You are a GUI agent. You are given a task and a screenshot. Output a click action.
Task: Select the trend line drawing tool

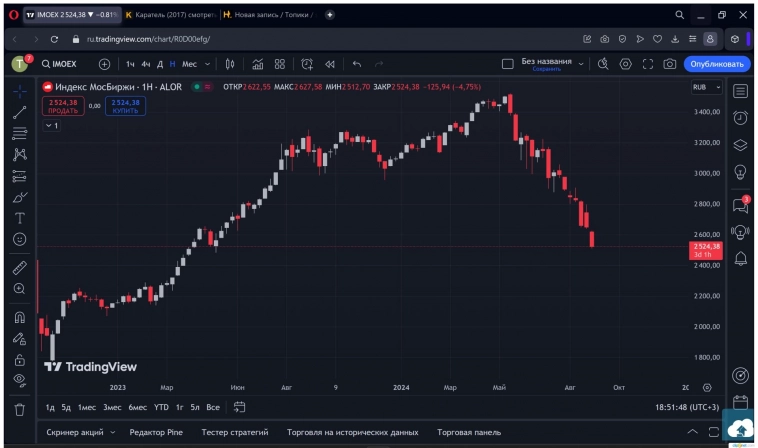20,112
